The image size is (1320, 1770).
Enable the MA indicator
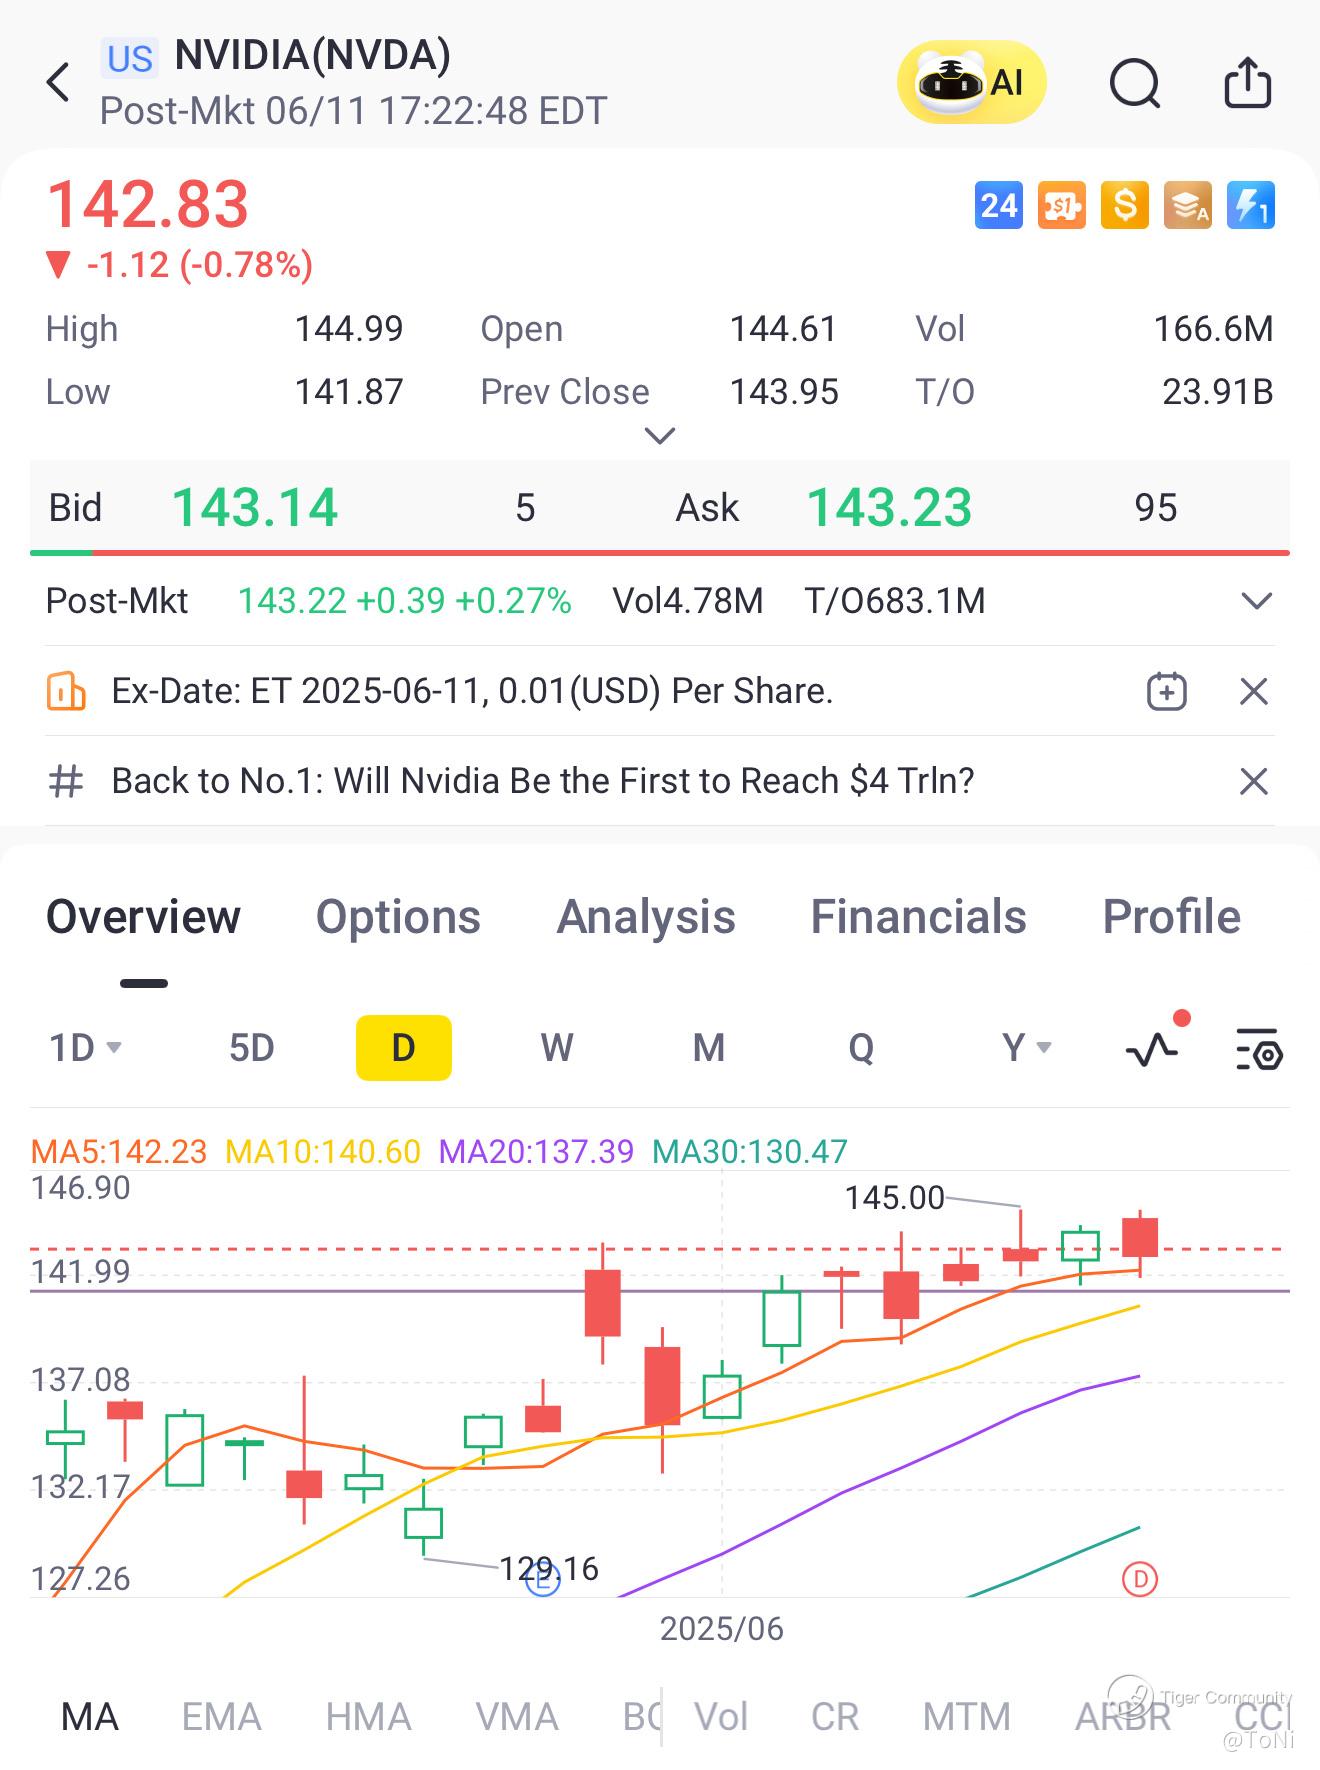90,1717
